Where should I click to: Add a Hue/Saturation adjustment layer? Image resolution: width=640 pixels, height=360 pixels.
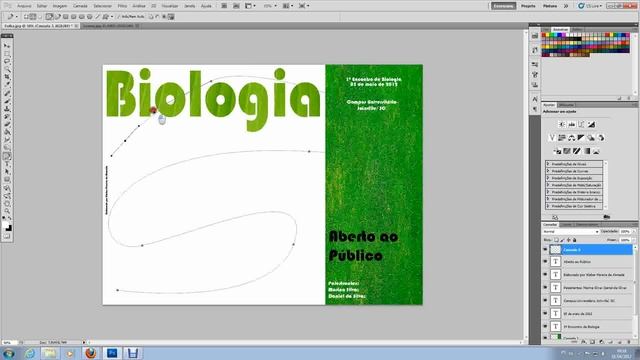562,138
